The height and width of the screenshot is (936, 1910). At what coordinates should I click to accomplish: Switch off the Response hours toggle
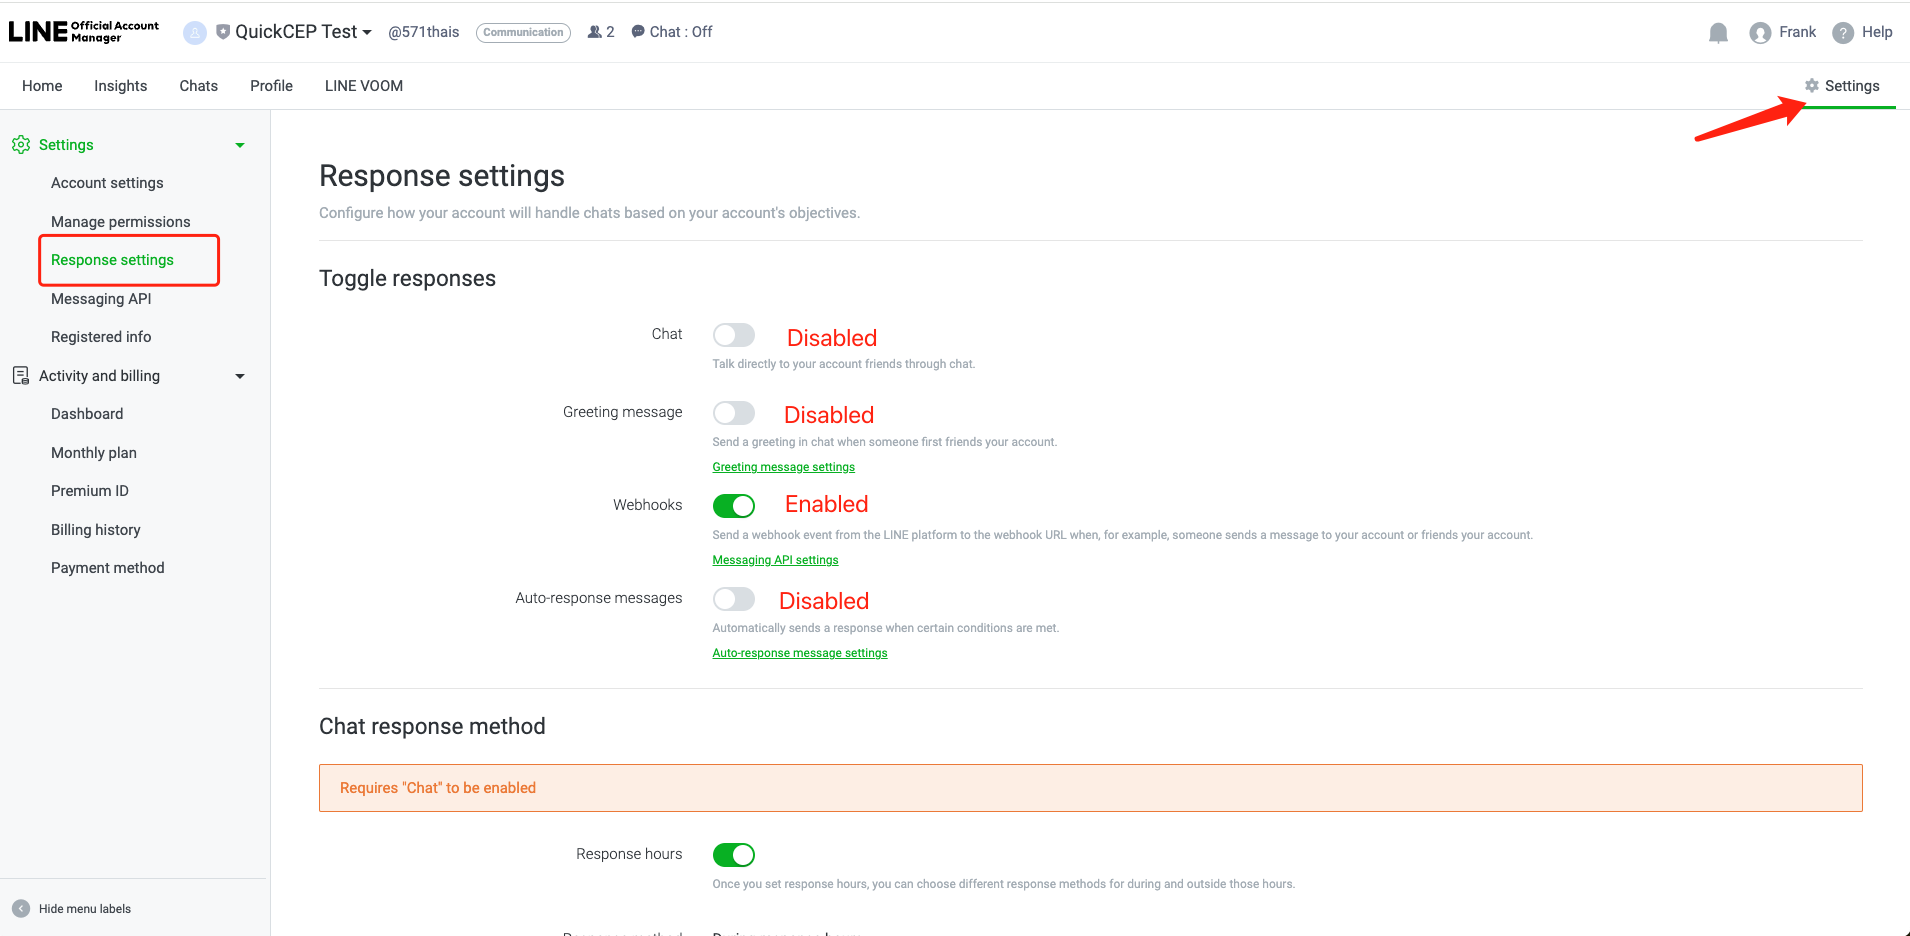pos(733,855)
